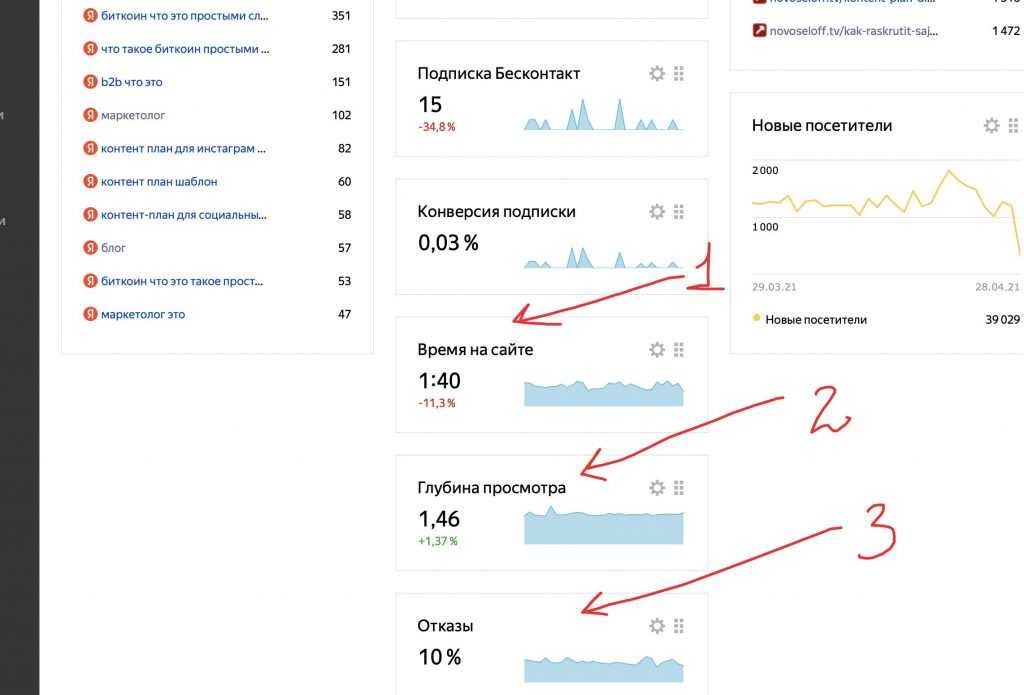Open settings gear for Время на сайте widget

pos(657,349)
